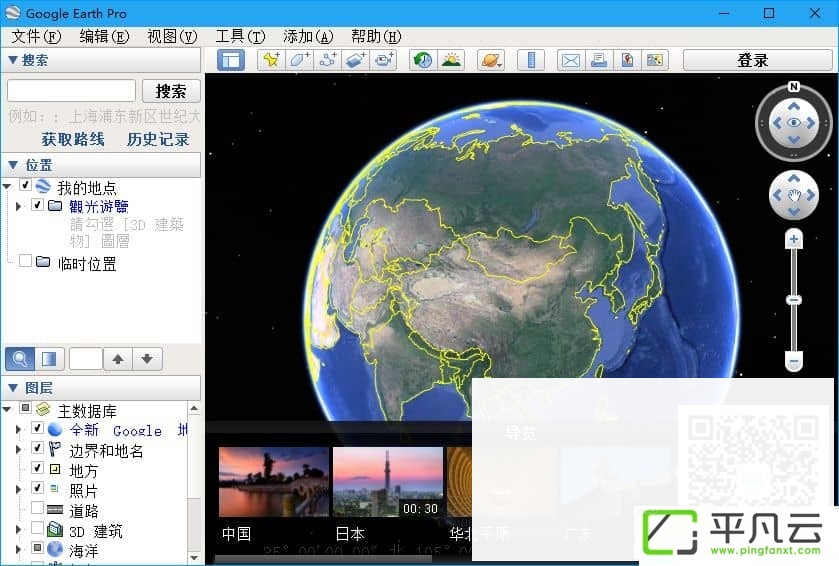Image resolution: width=839 pixels, height=566 pixels.
Task: Click the save image icon
Action: coord(655,60)
